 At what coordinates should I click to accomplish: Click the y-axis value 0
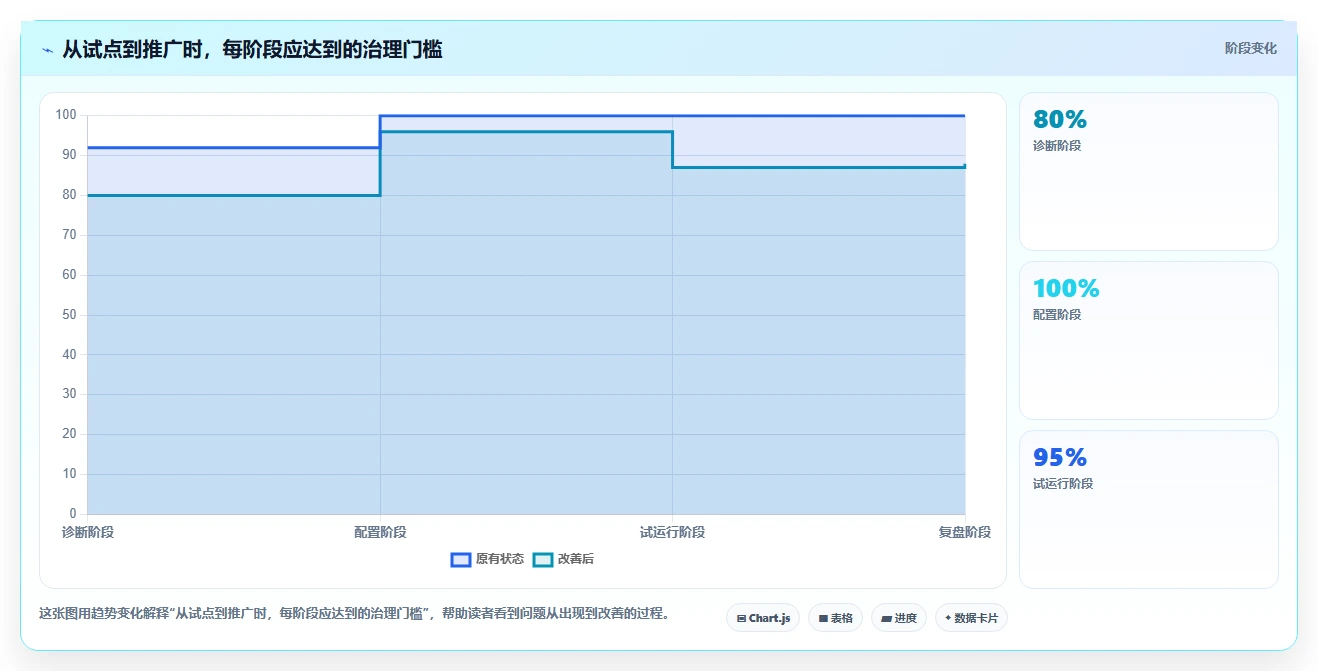[x=73, y=514]
